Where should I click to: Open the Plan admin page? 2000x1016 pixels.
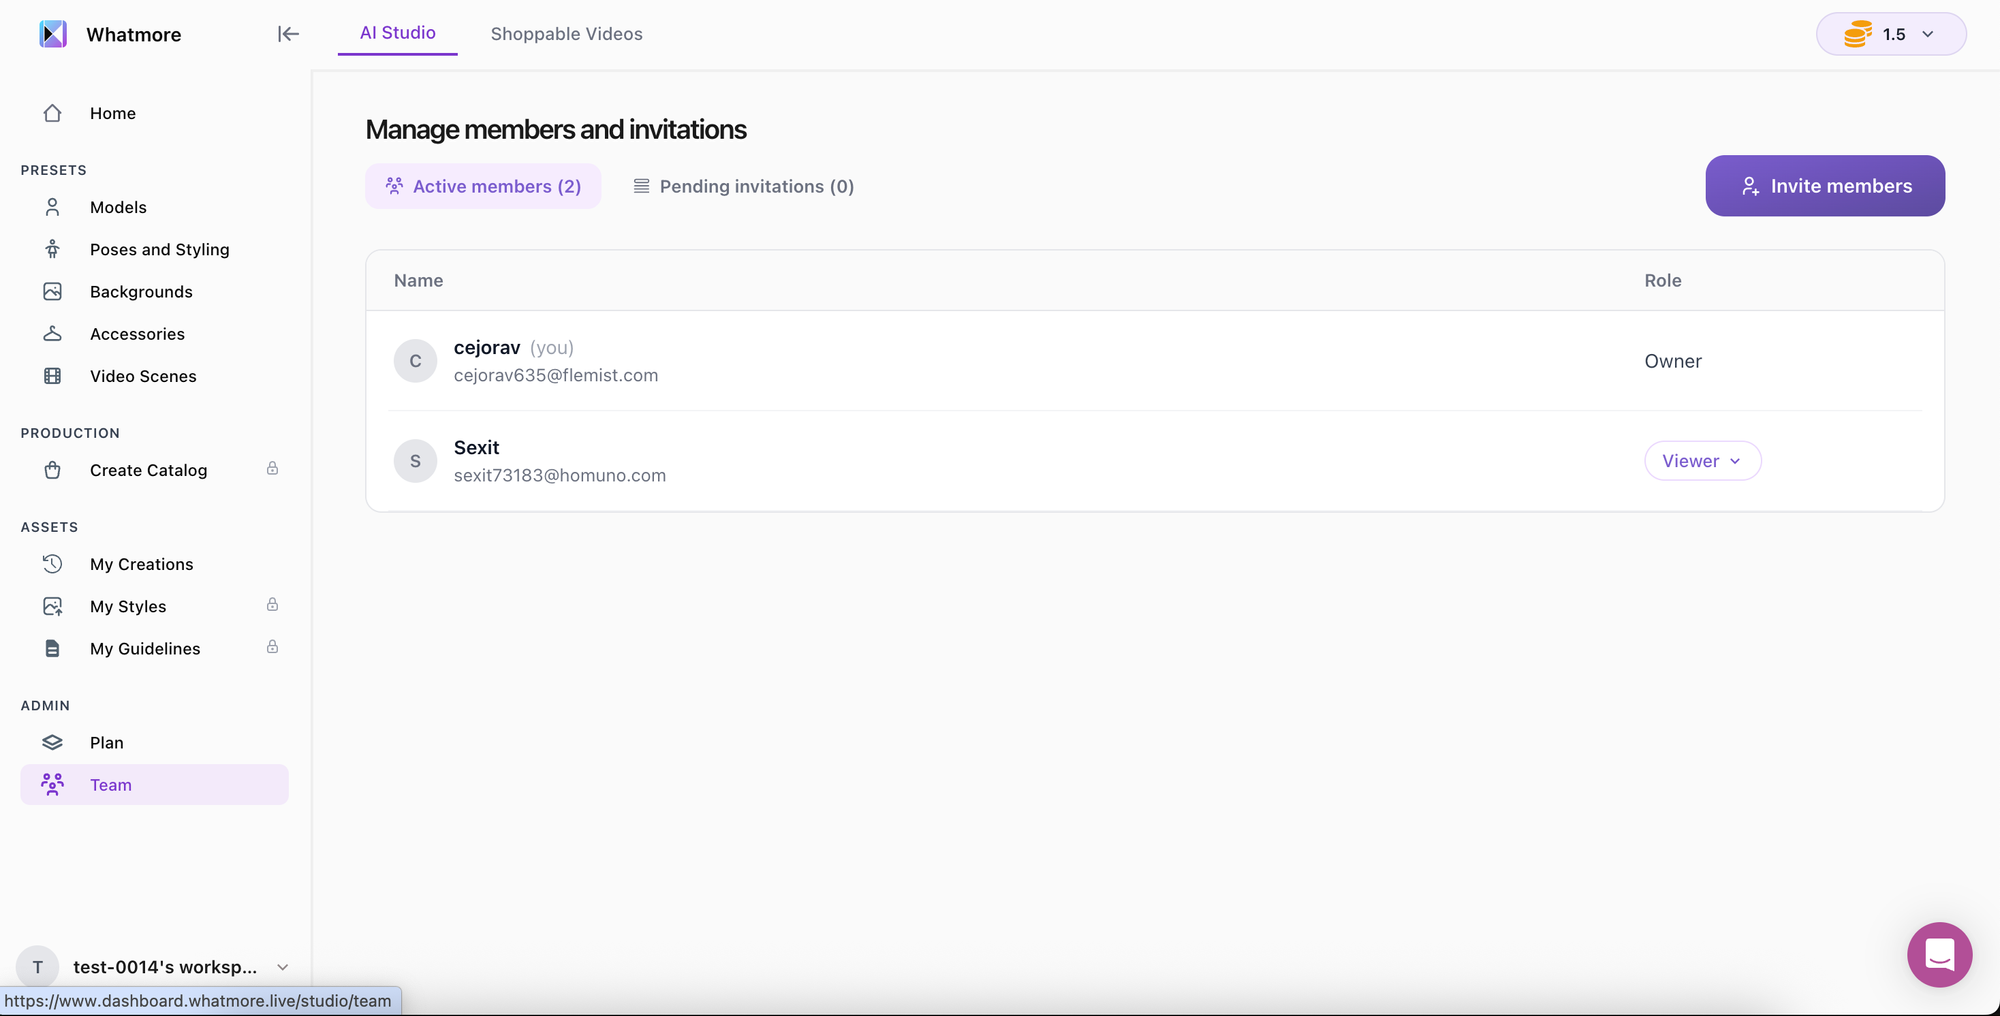(x=107, y=742)
